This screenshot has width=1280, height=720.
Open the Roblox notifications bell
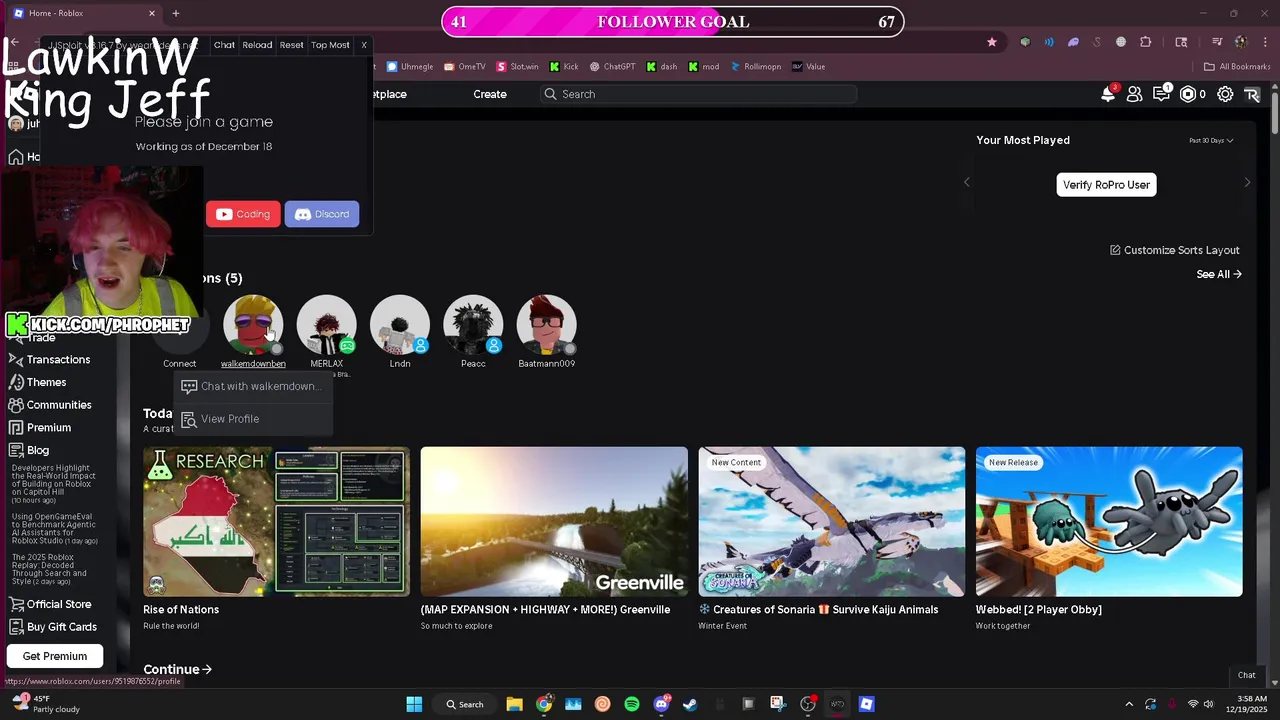(x=1108, y=94)
